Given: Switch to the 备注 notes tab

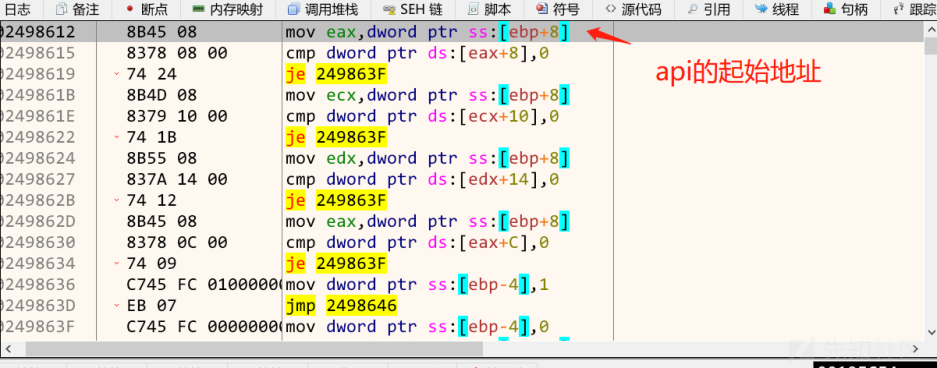Looking at the screenshot, I should pos(79,9).
